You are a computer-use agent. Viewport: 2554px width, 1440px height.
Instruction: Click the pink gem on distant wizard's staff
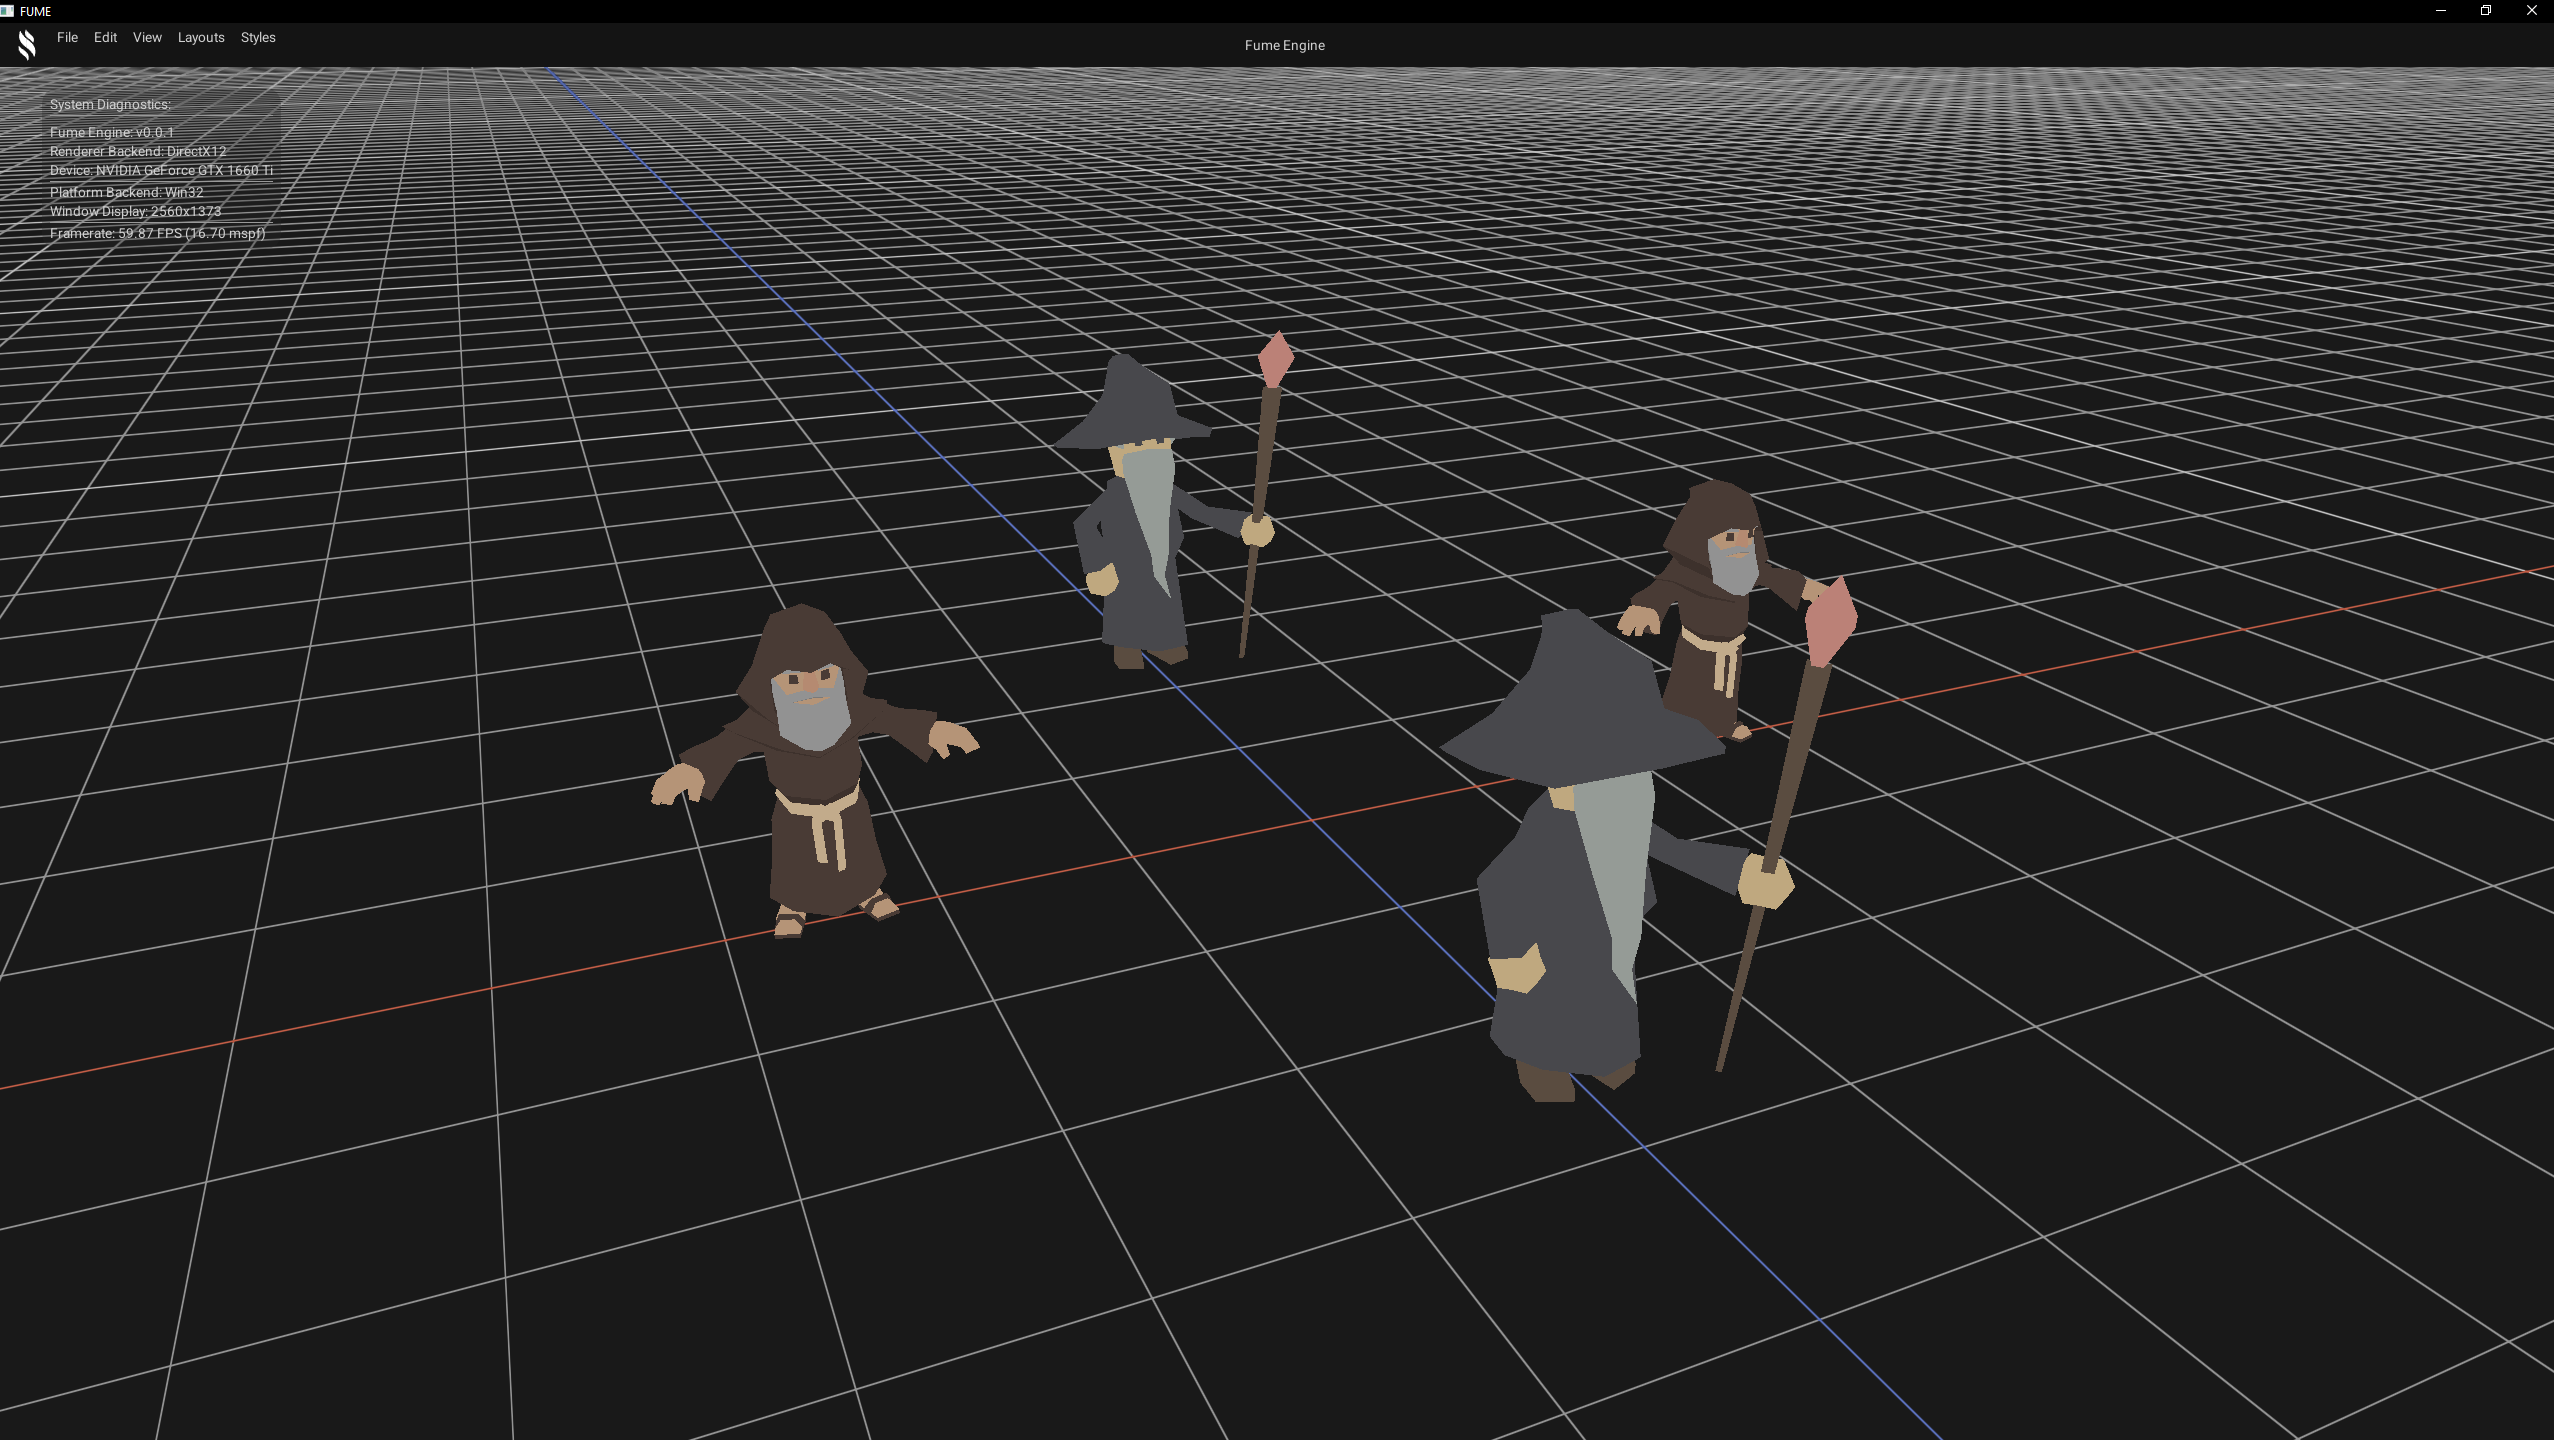coord(1275,357)
